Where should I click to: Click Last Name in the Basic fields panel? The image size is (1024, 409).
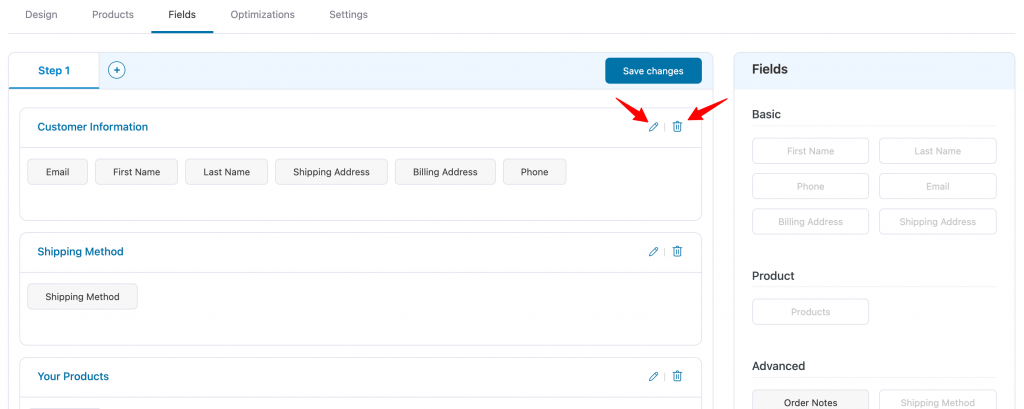click(x=938, y=151)
